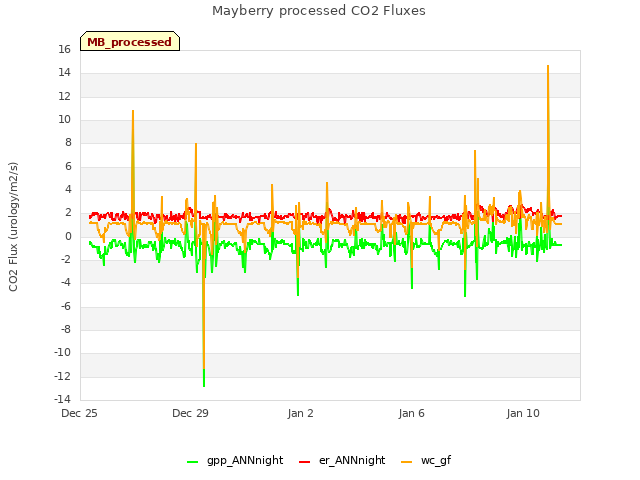Click the lowest green spike bottom near -13

(x=204, y=385)
